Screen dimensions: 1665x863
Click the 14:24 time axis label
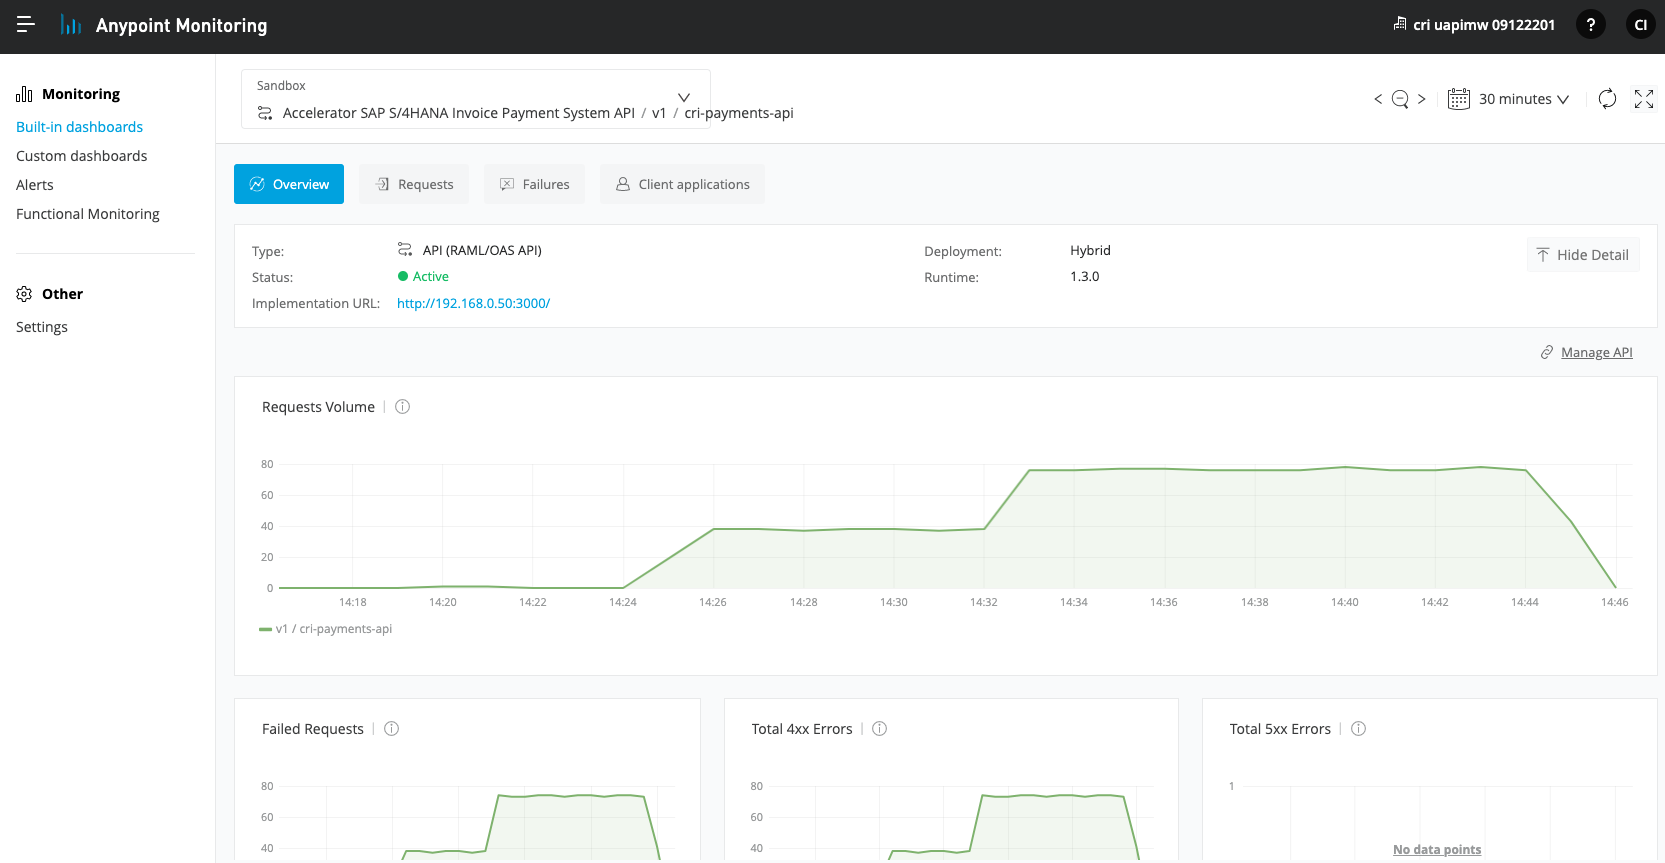623,602
